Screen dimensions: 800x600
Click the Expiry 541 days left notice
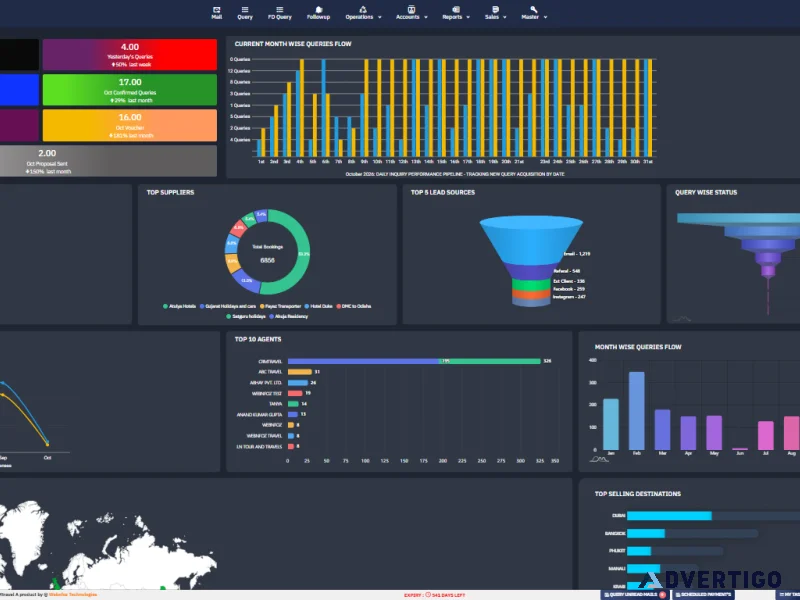[434, 595]
